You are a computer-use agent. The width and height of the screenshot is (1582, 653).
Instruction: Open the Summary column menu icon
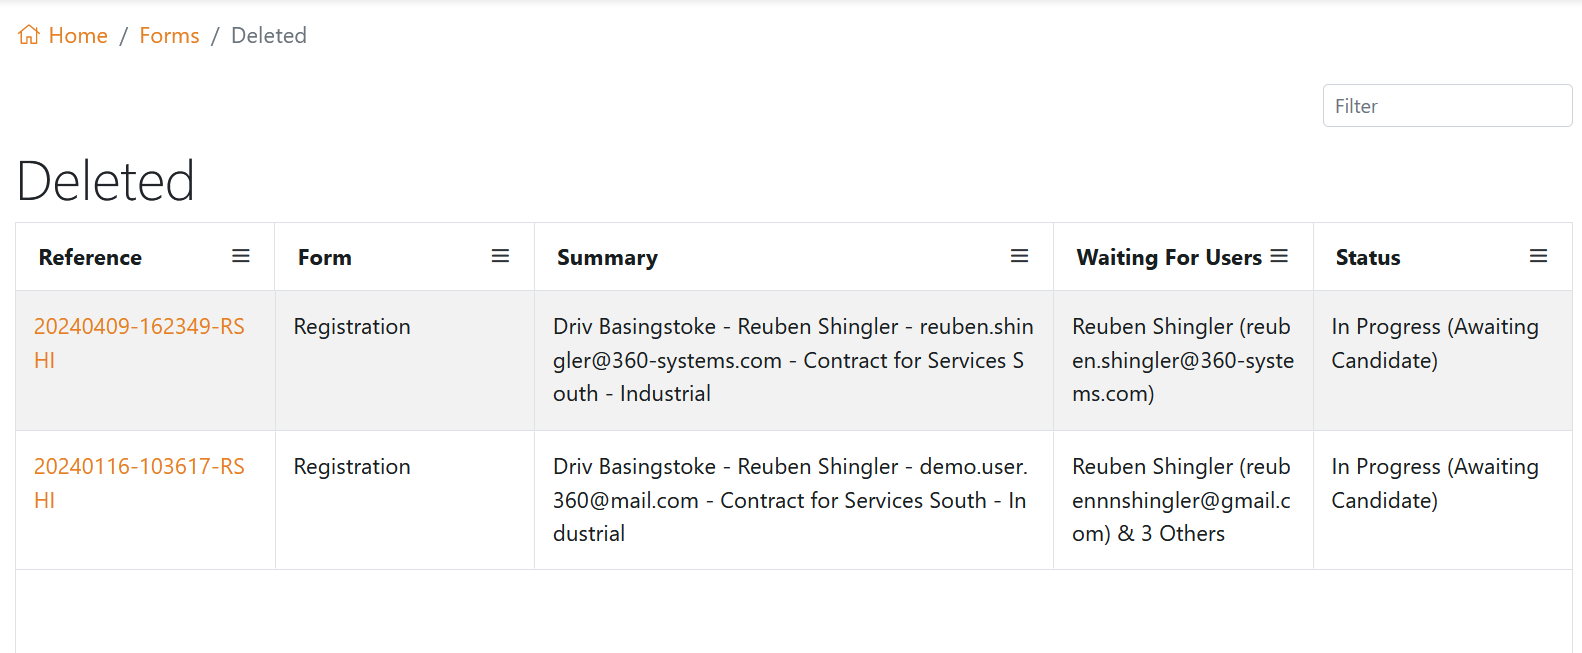click(x=1019, y=257)
